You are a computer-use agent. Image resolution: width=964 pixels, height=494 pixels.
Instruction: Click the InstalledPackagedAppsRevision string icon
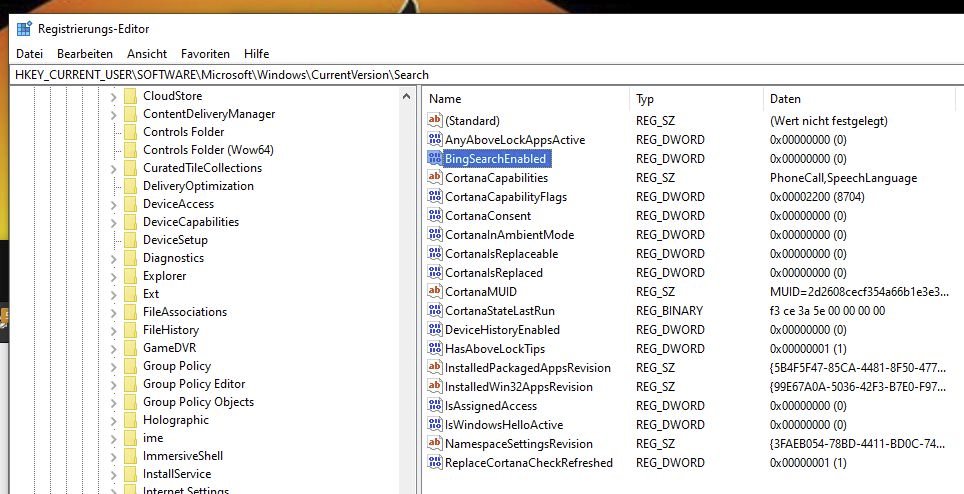click(x=435, y=368)
